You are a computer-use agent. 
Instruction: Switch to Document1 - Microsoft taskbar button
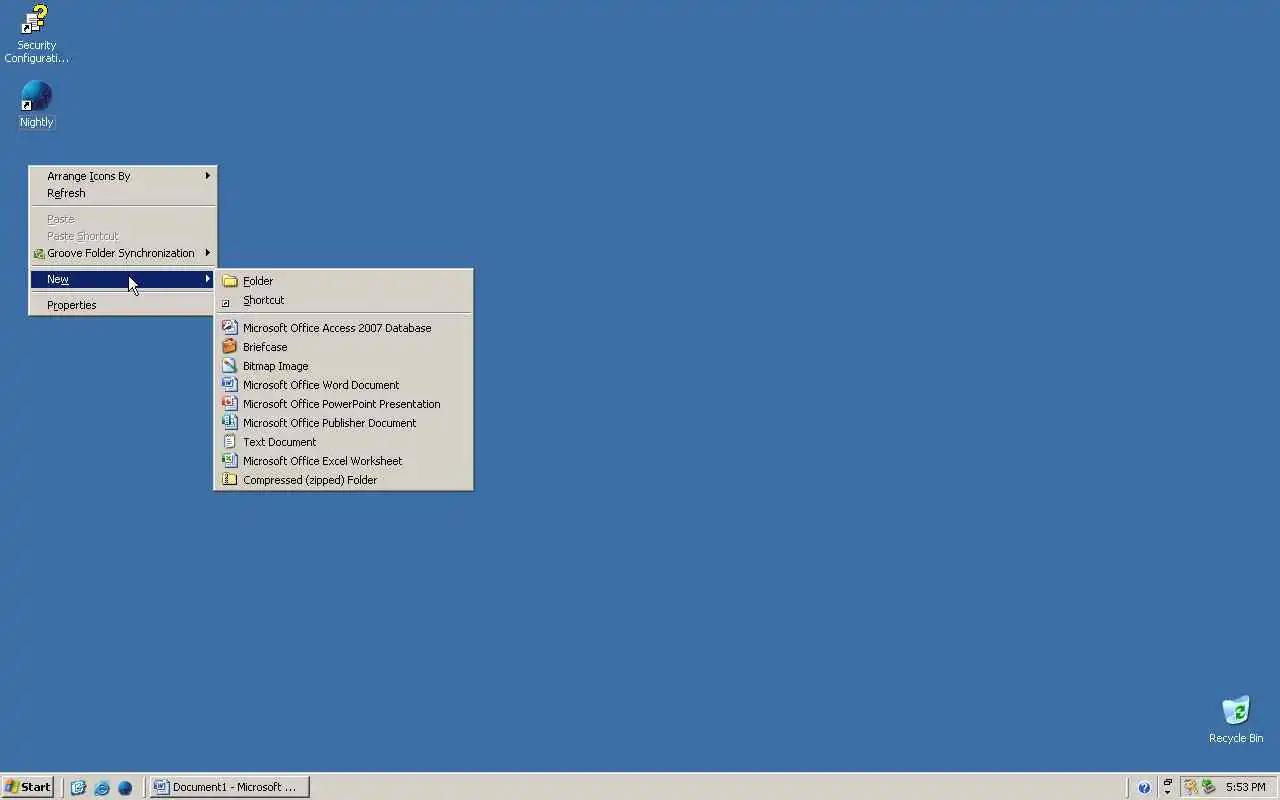(229, 787)
